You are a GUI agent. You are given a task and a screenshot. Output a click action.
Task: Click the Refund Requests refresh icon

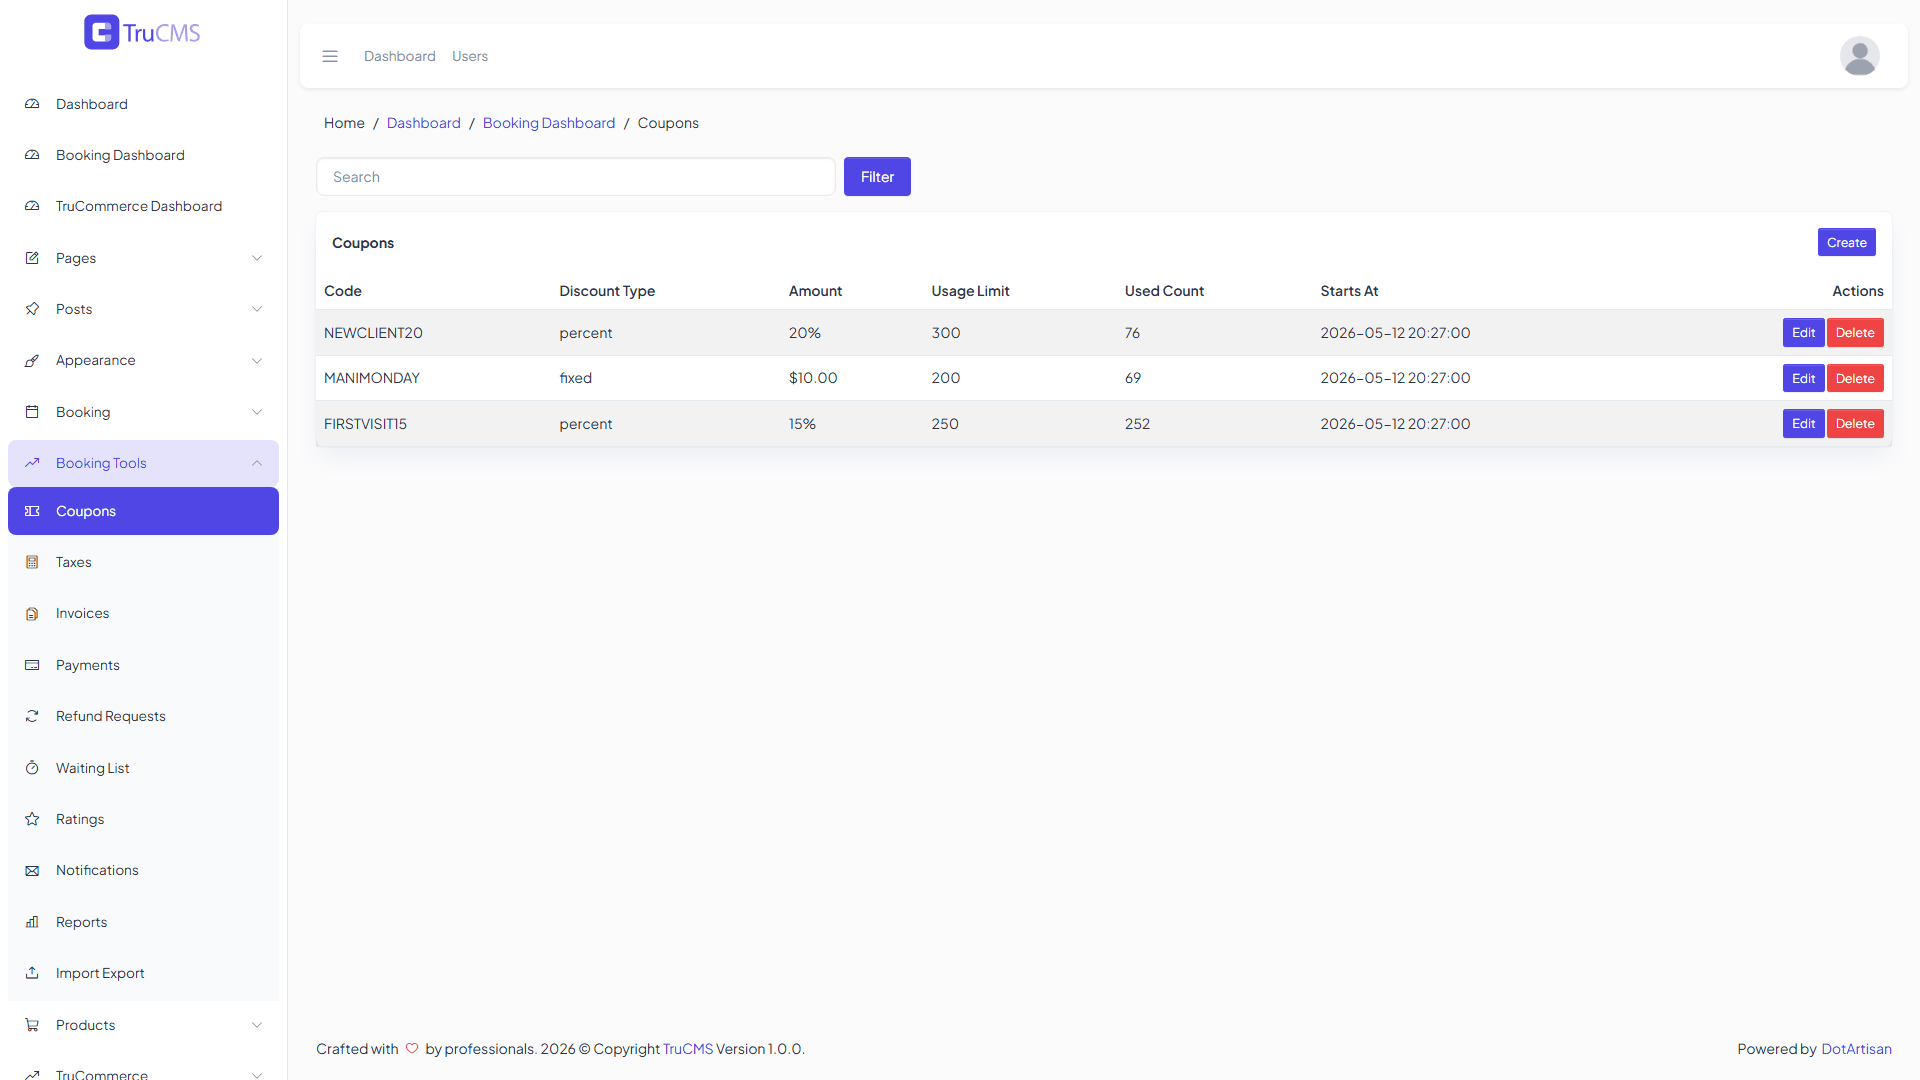pyautogui.click(x=32, y=716)
